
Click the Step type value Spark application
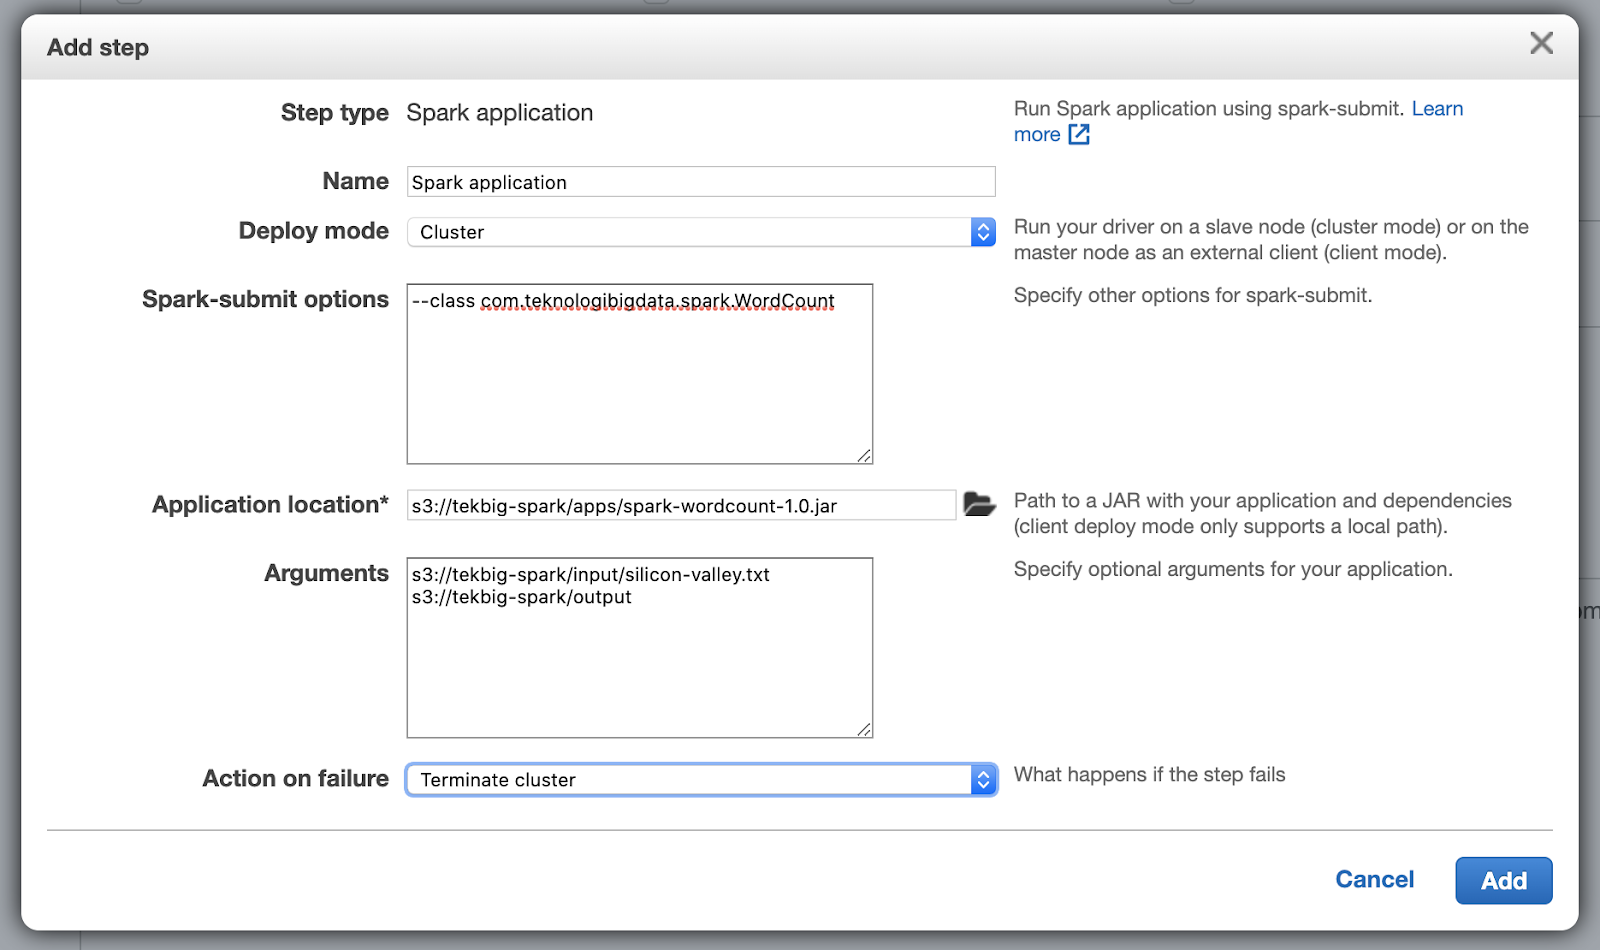[x=500, y=113]
